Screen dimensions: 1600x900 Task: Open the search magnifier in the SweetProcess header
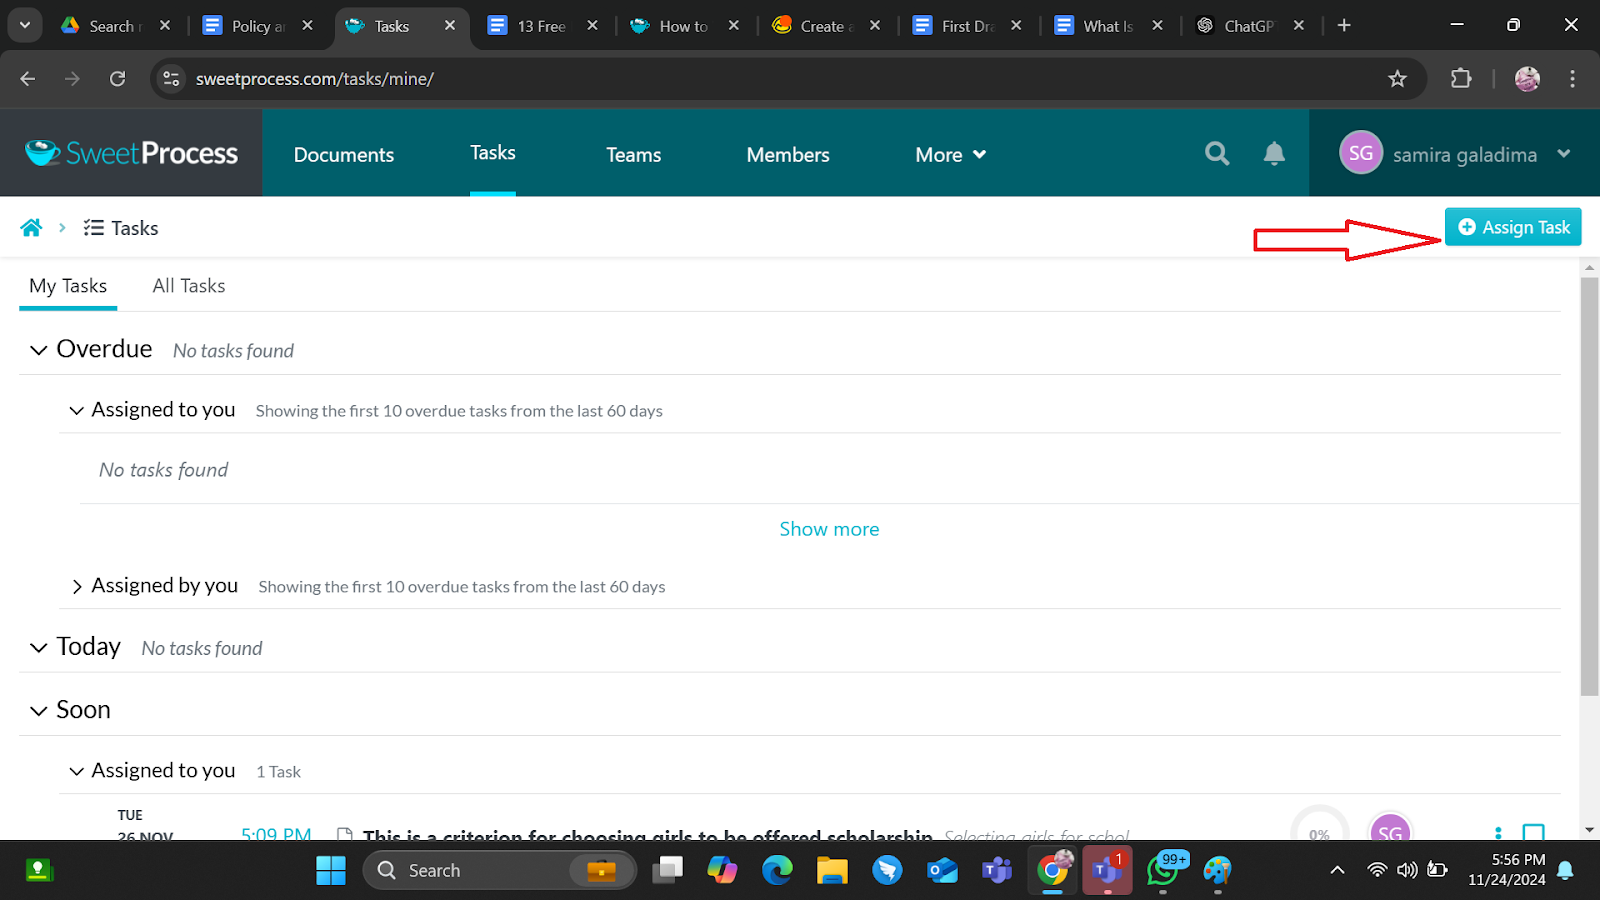click(1217, 153)
